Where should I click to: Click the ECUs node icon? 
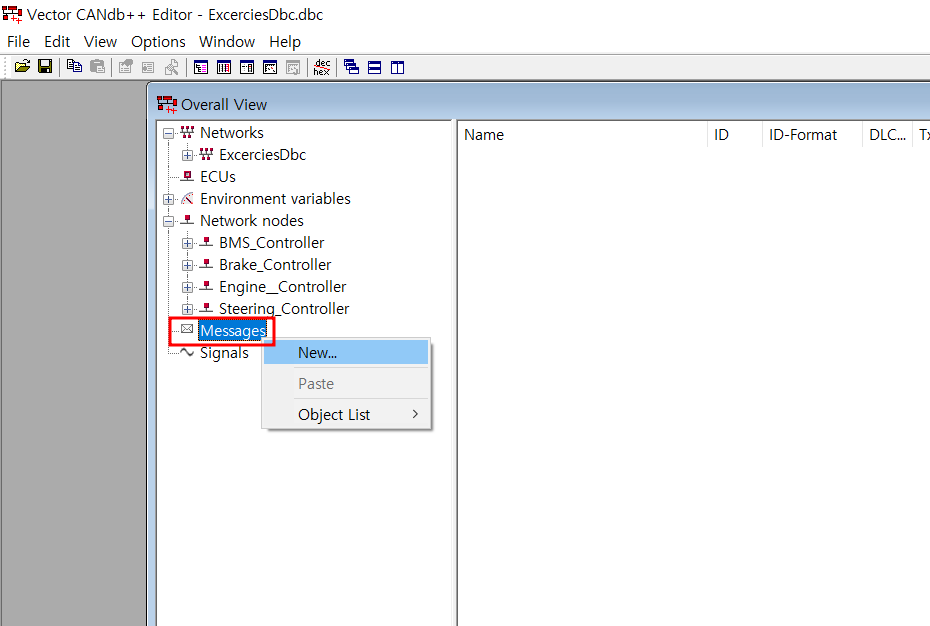(x=187, y=176)
